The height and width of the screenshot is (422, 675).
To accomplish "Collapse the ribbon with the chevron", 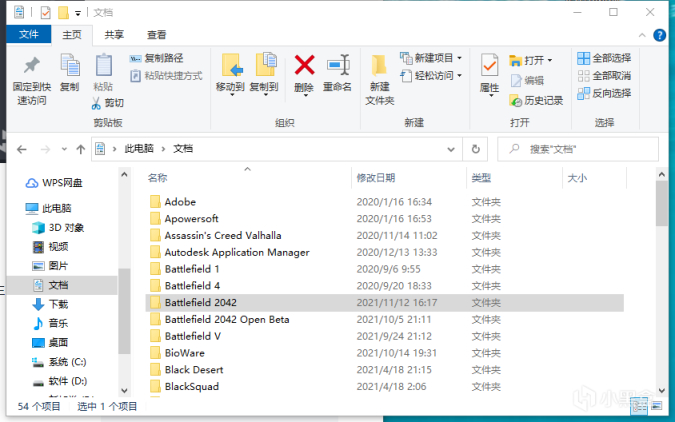I will point(642,35).
